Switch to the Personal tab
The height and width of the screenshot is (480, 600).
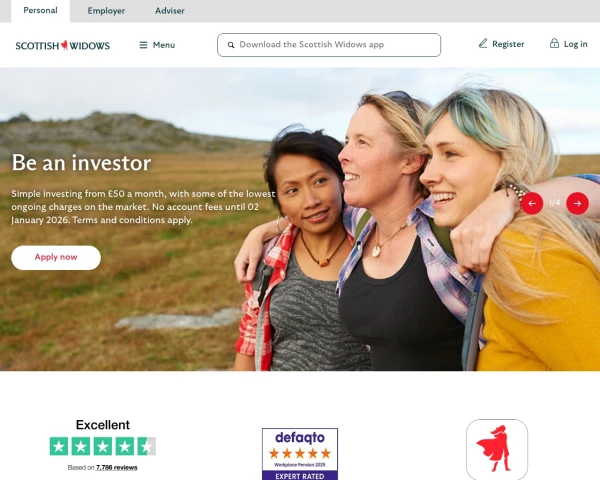(x=41, y=10)
